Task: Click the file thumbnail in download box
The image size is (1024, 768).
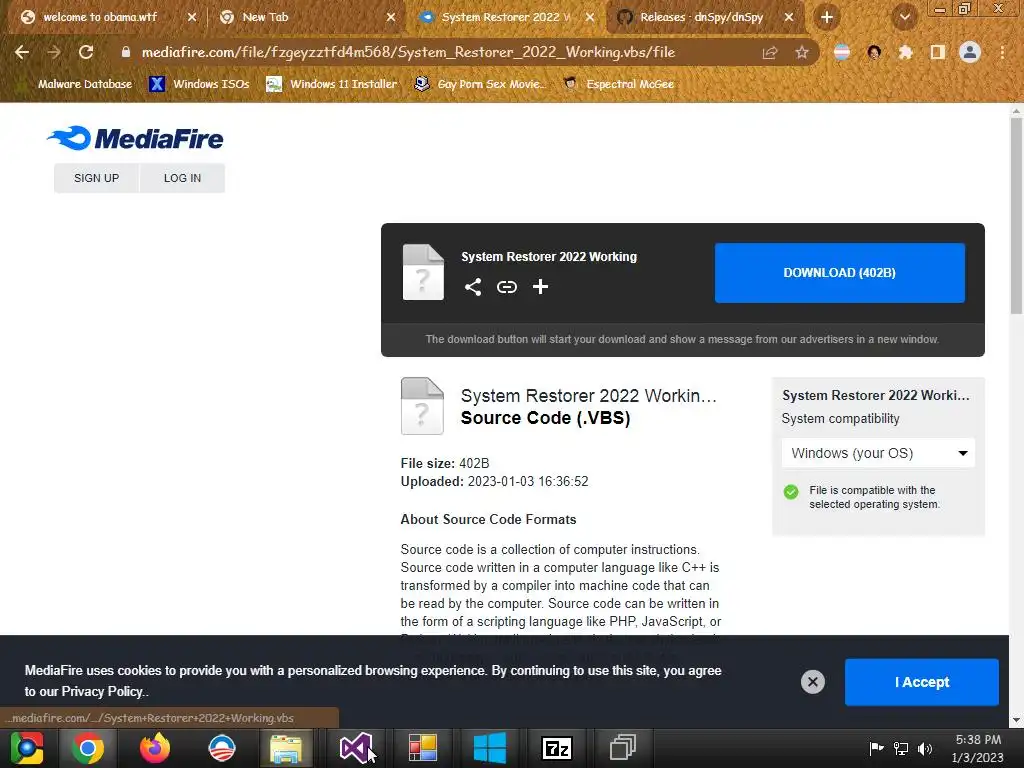Action: point(423,272)
